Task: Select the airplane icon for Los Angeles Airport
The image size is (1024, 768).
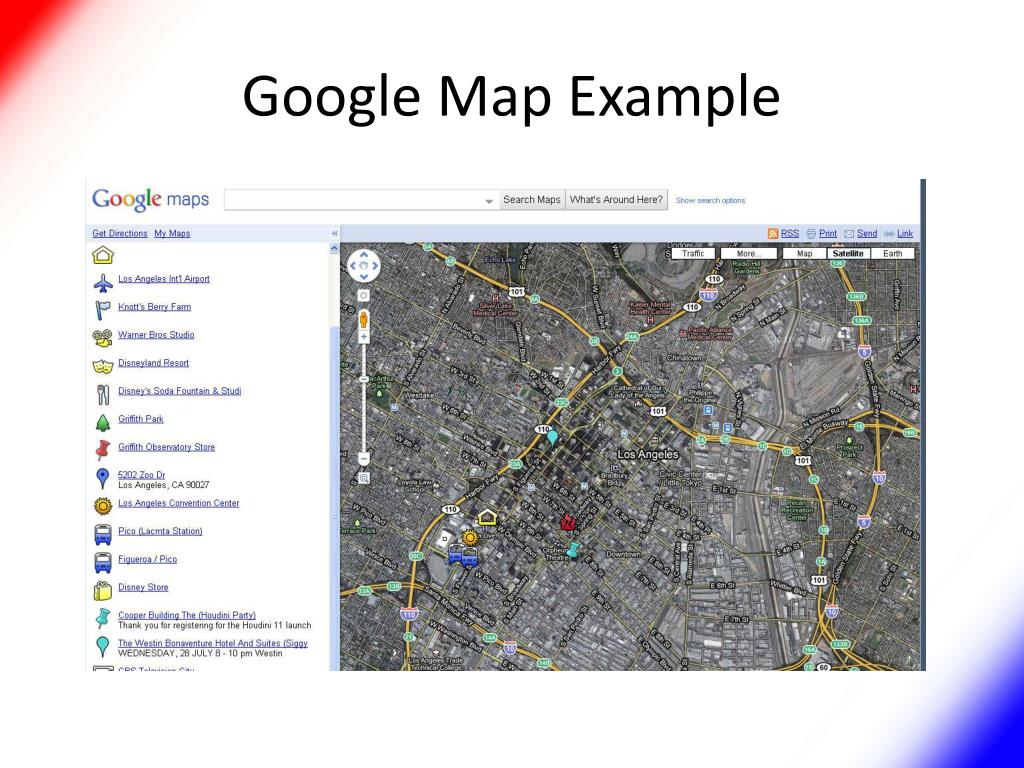Action: [103, 283]
